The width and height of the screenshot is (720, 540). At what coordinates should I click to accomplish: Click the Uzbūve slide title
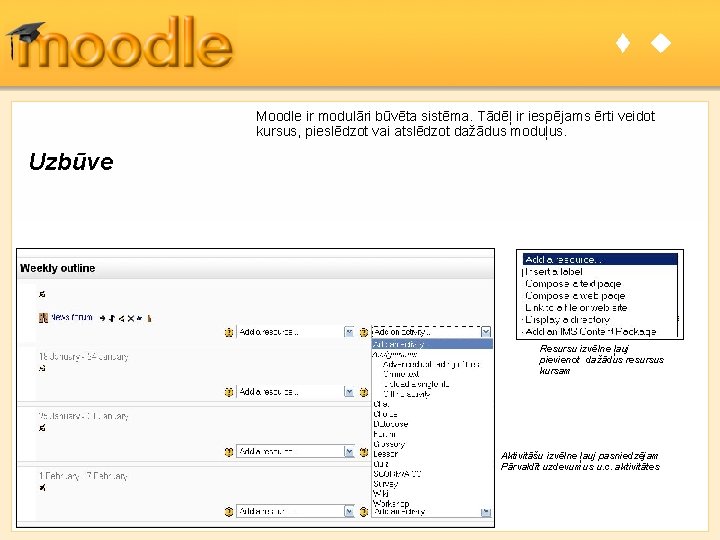(x=71, y=162)
